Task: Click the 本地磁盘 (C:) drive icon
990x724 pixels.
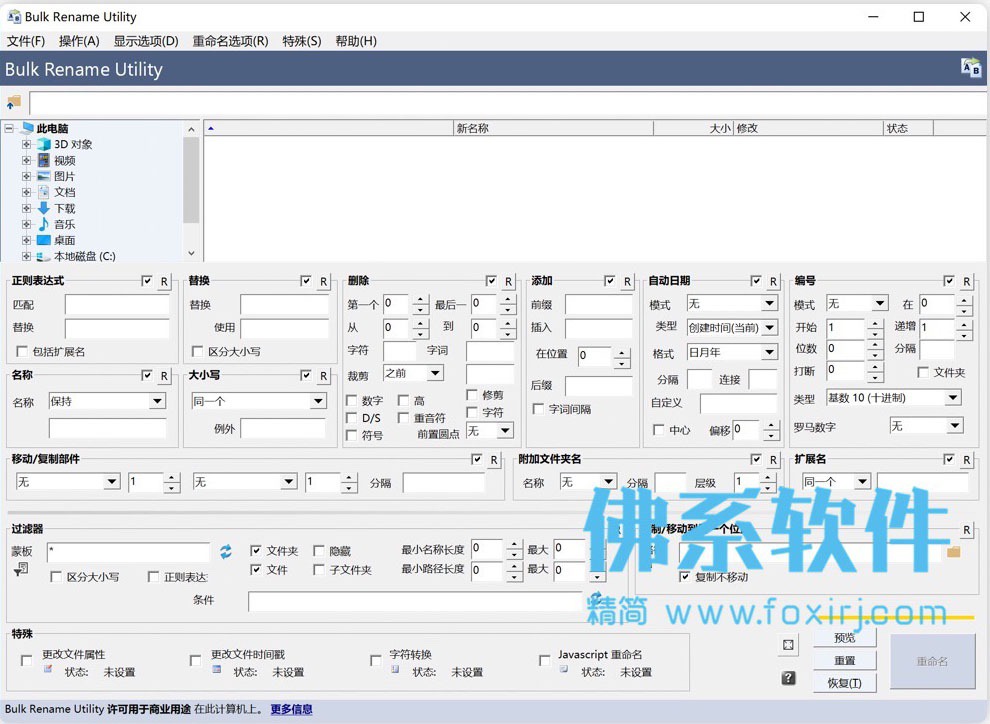Action: pyautogui.click(x=44, y=256)
